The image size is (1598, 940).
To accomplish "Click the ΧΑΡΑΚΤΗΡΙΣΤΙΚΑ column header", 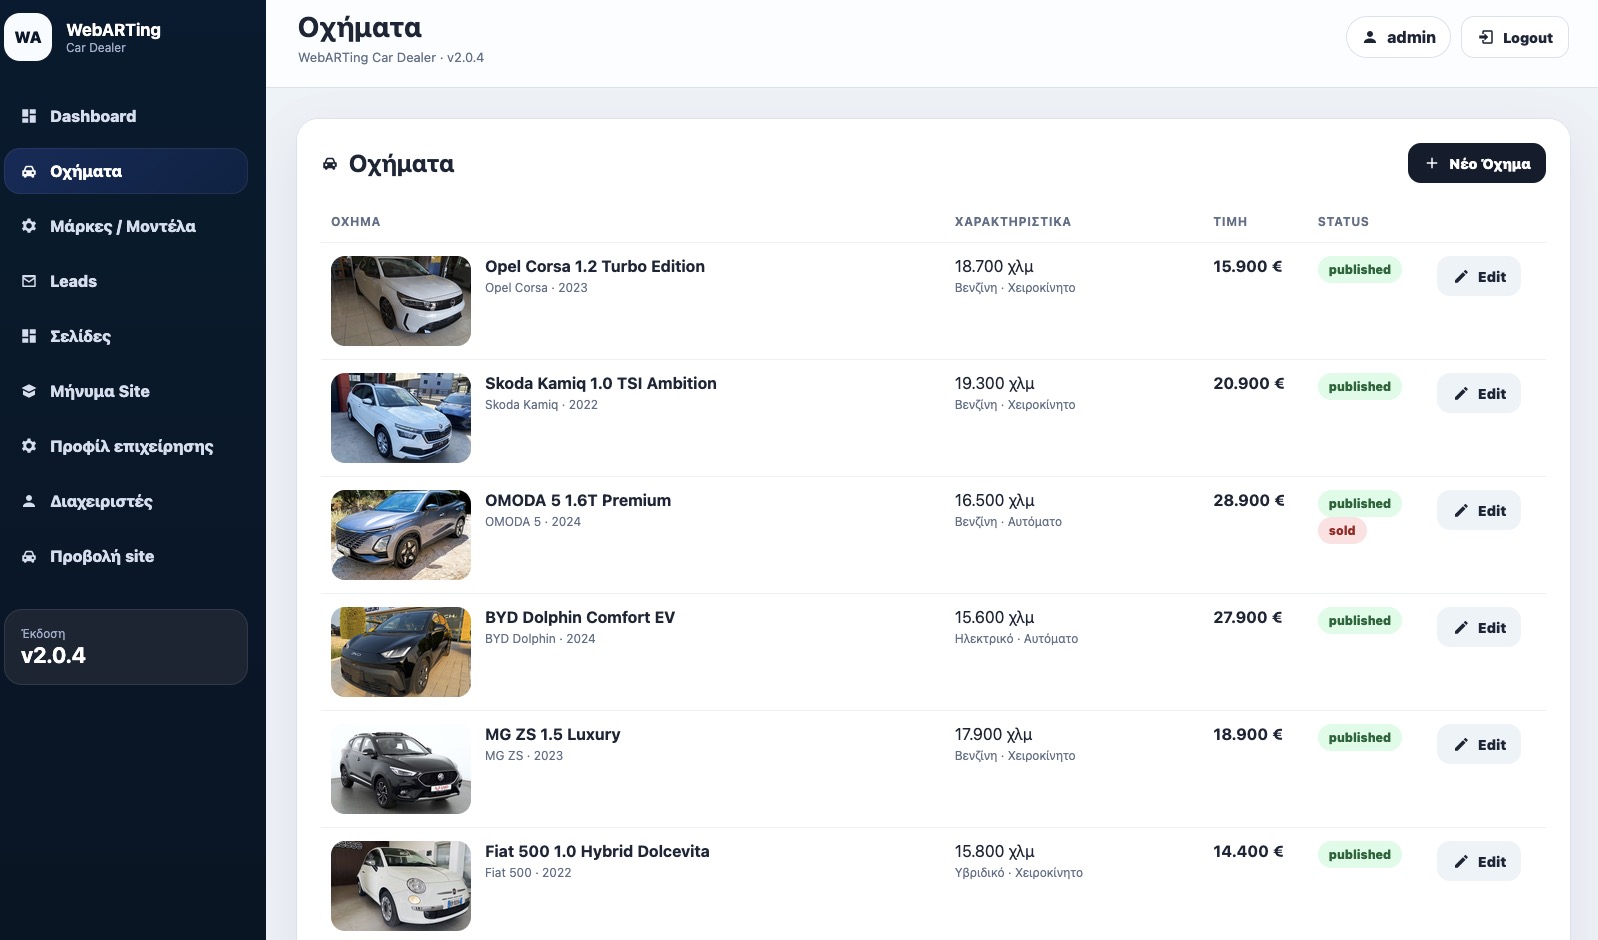I will (1013, 222).
